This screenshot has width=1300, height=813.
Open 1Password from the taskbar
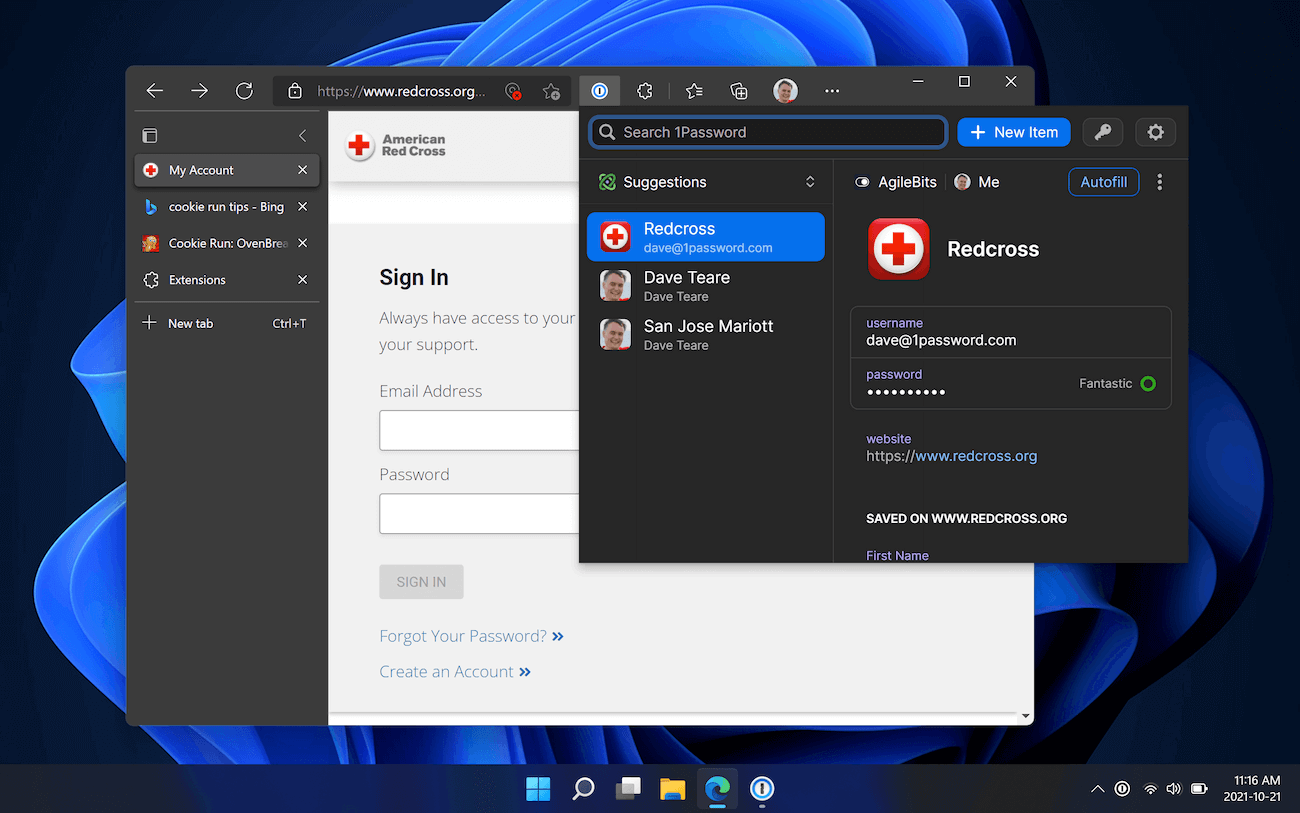[761, 789]
